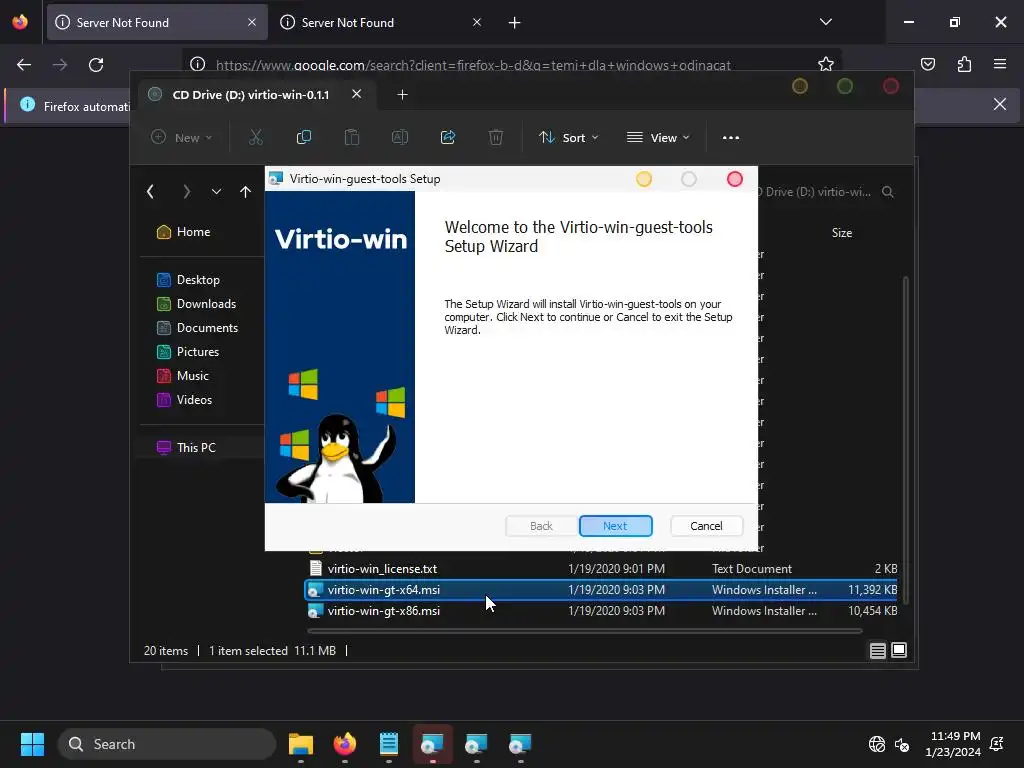Open the New dropdown in Explorer
This screenshot has height=768, width=1024.
[182, 138]
